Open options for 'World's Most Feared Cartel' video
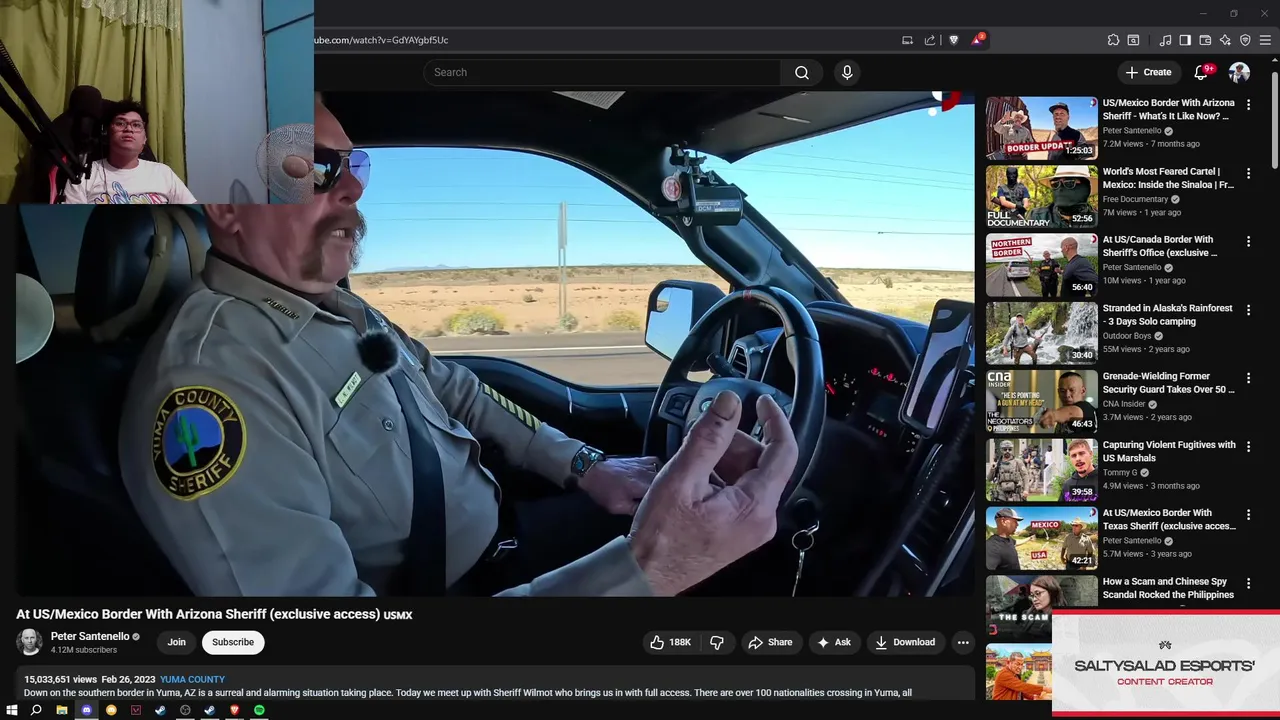 coord(1248,173)
